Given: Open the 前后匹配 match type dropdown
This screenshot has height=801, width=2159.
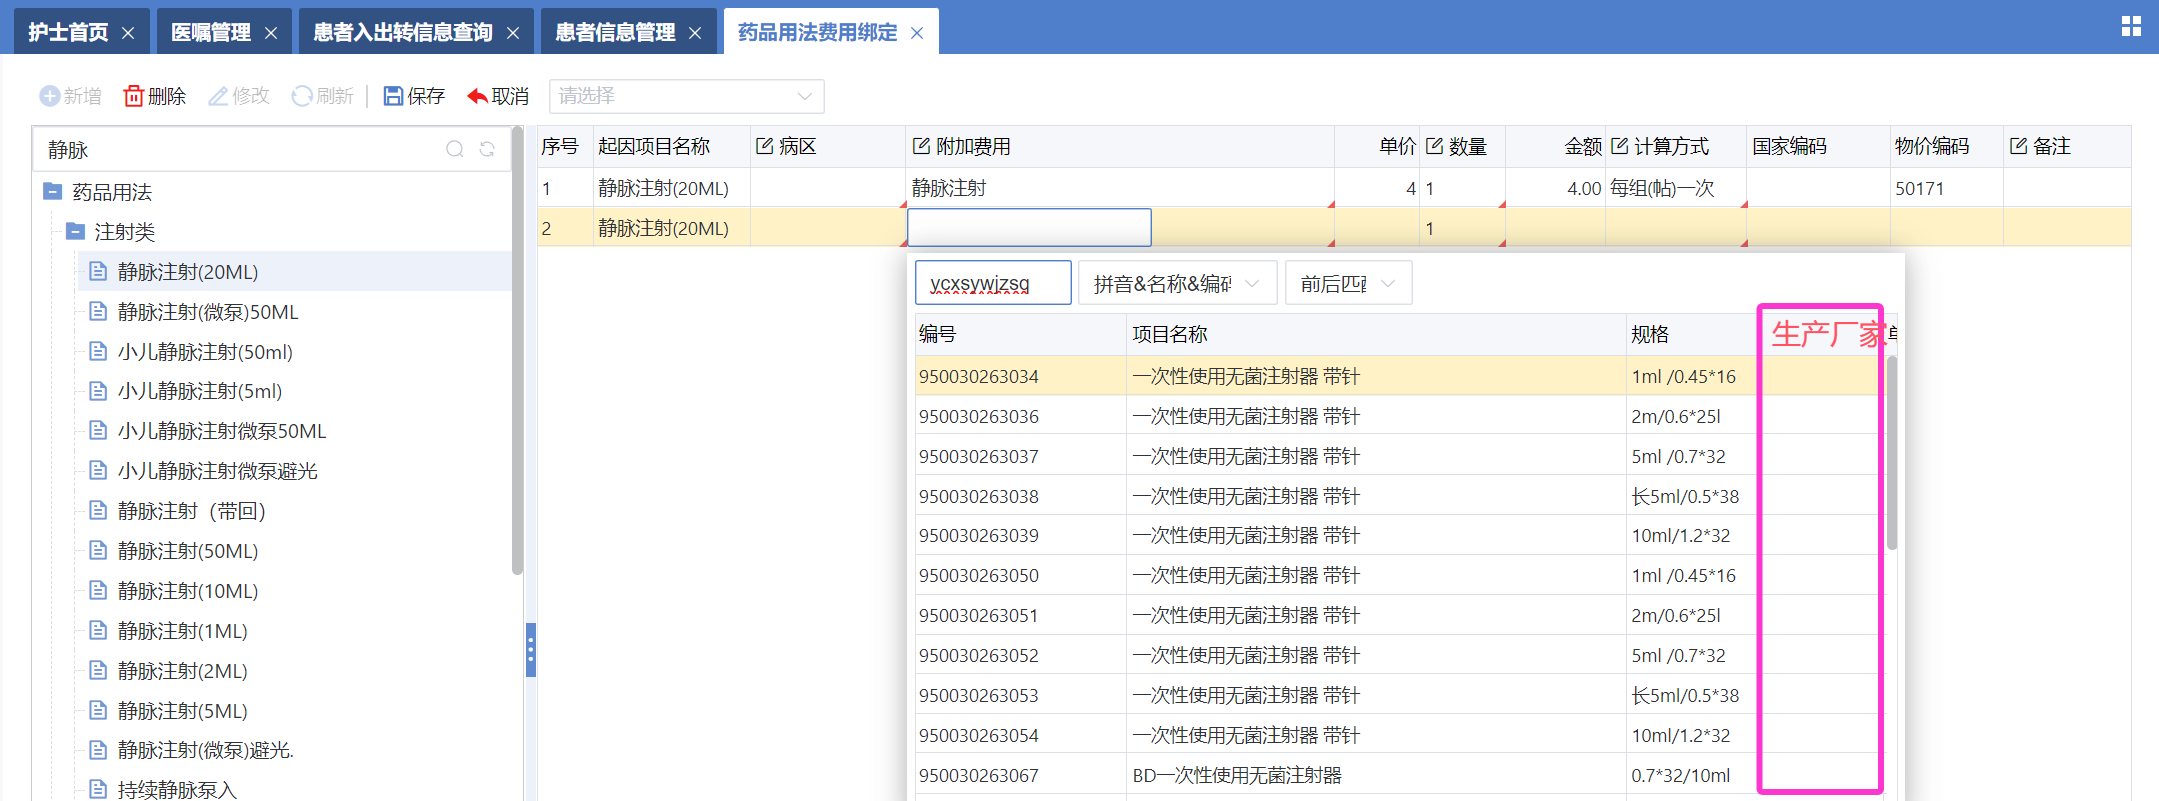Looking at the screenshot, I should (1348, 283).
